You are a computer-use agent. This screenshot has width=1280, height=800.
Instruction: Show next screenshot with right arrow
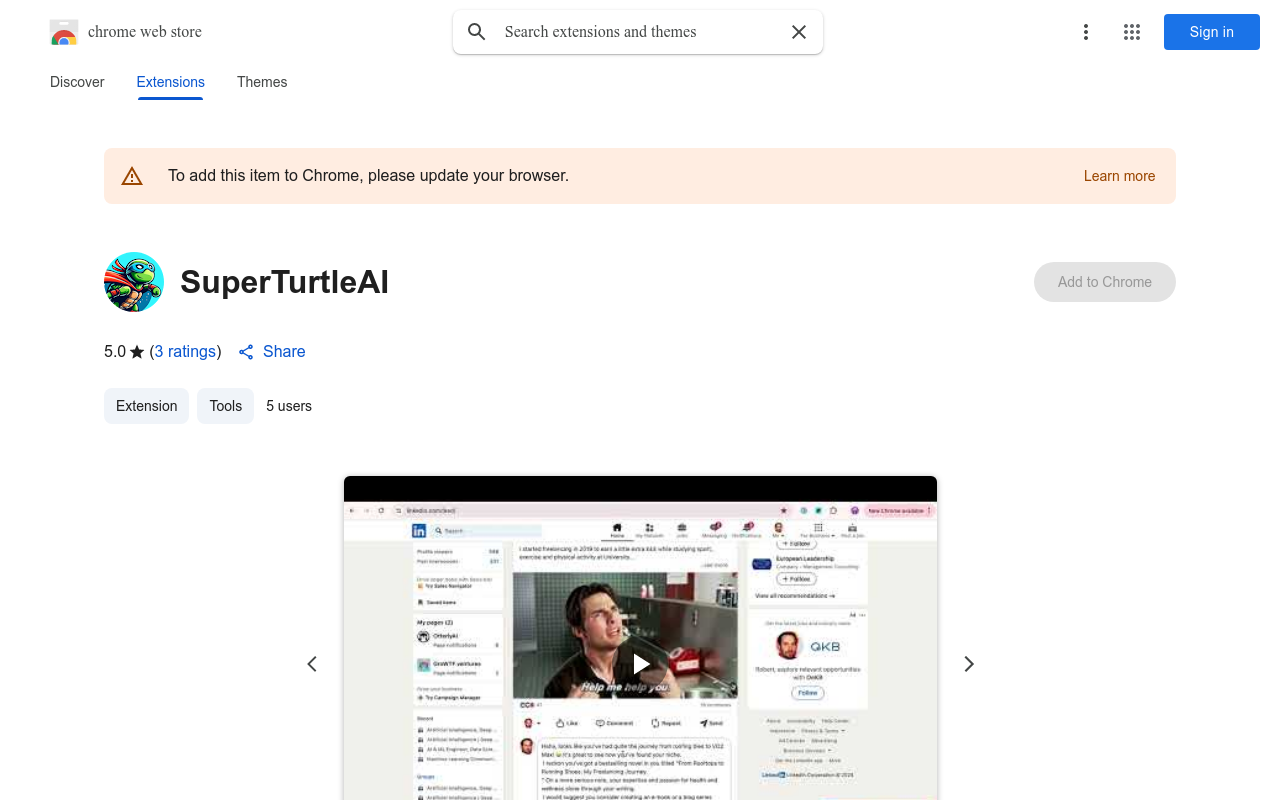tap(968, 664)
